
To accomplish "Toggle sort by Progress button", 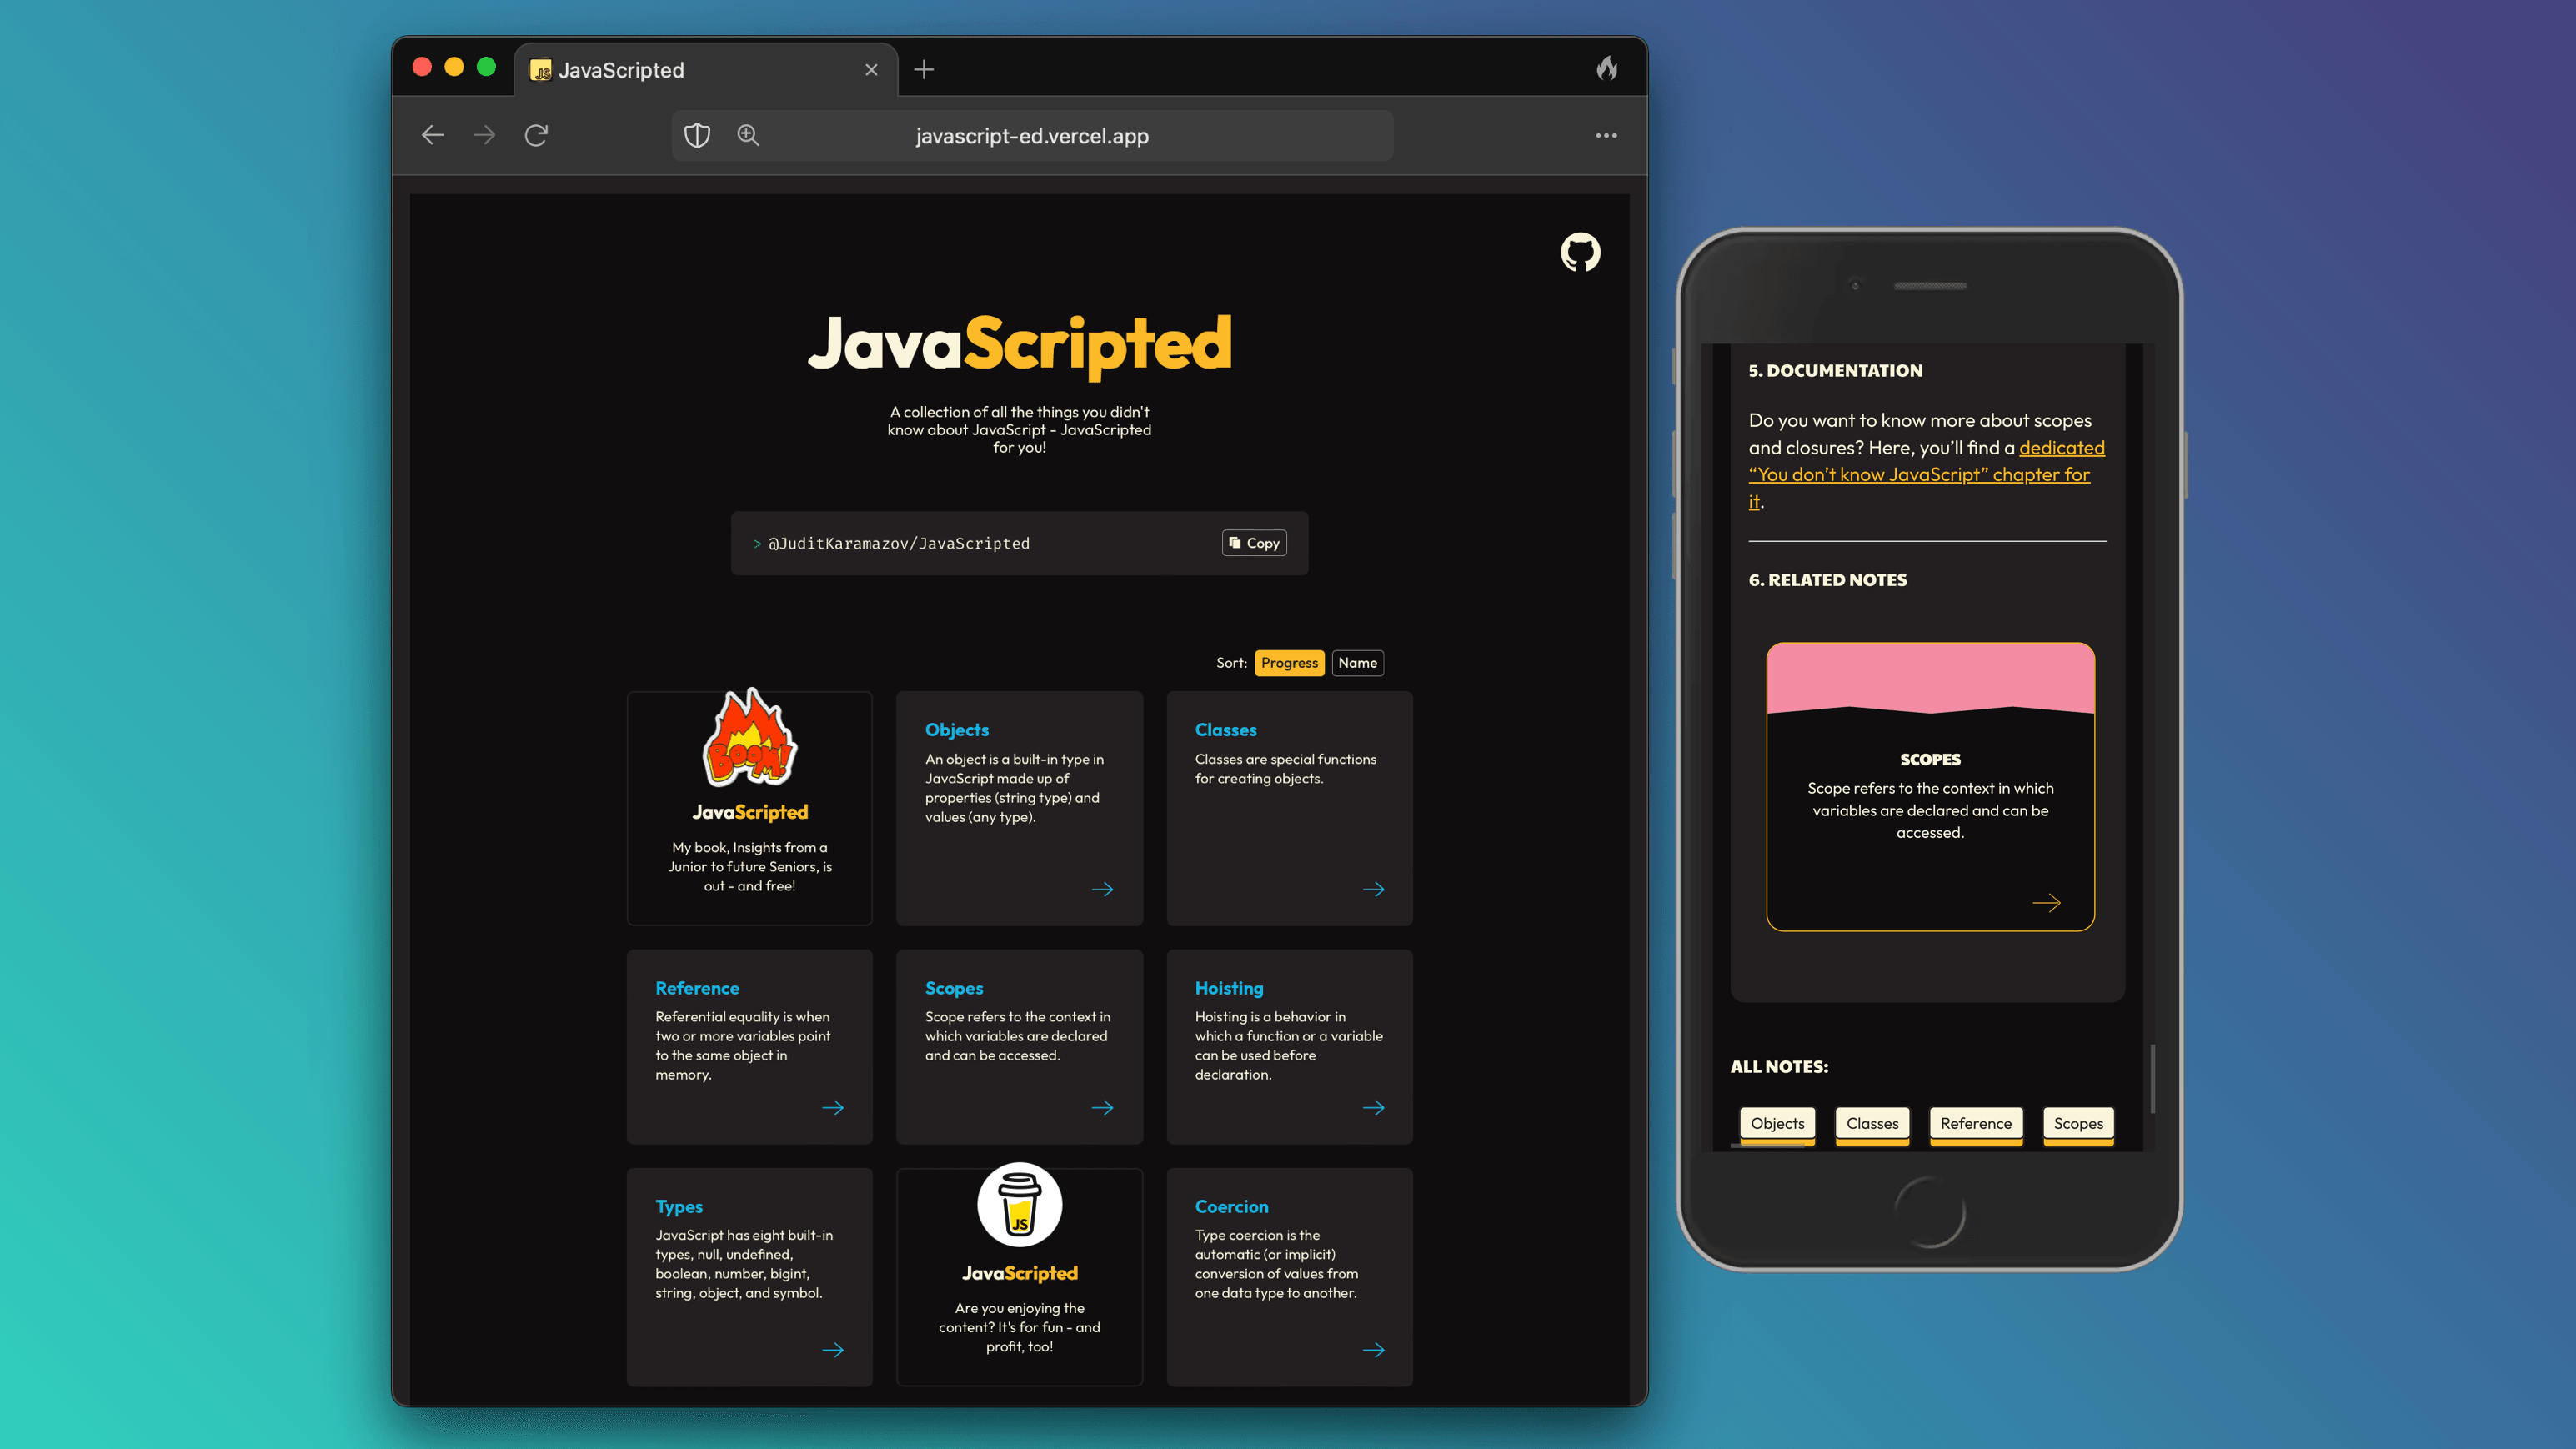I will (x=1288, y=662).
